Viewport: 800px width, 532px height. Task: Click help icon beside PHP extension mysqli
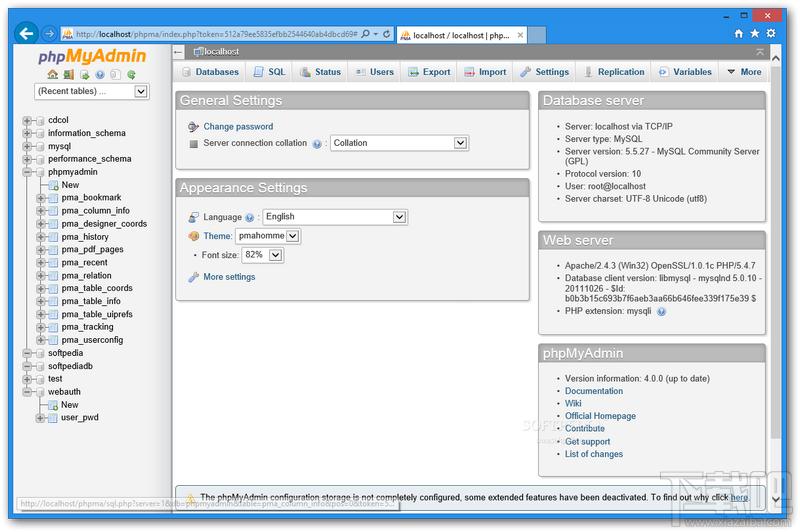(x=661, y=312)
